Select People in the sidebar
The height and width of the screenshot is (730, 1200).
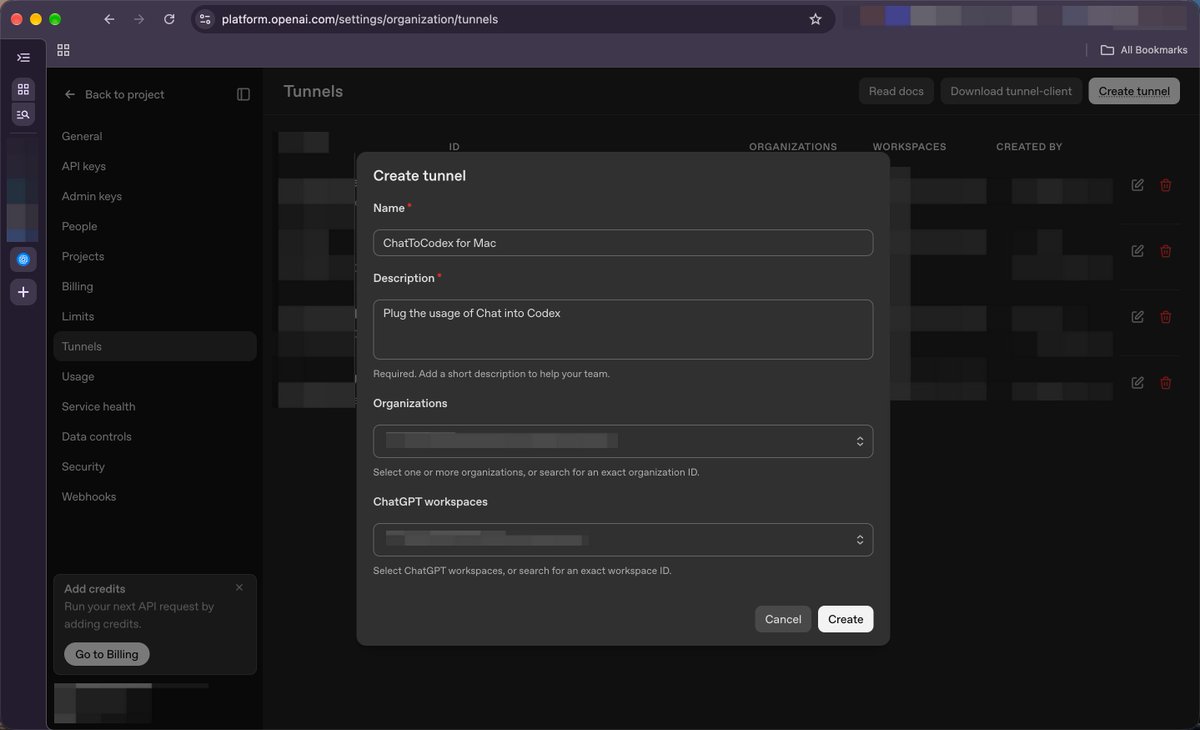[155, 226]
